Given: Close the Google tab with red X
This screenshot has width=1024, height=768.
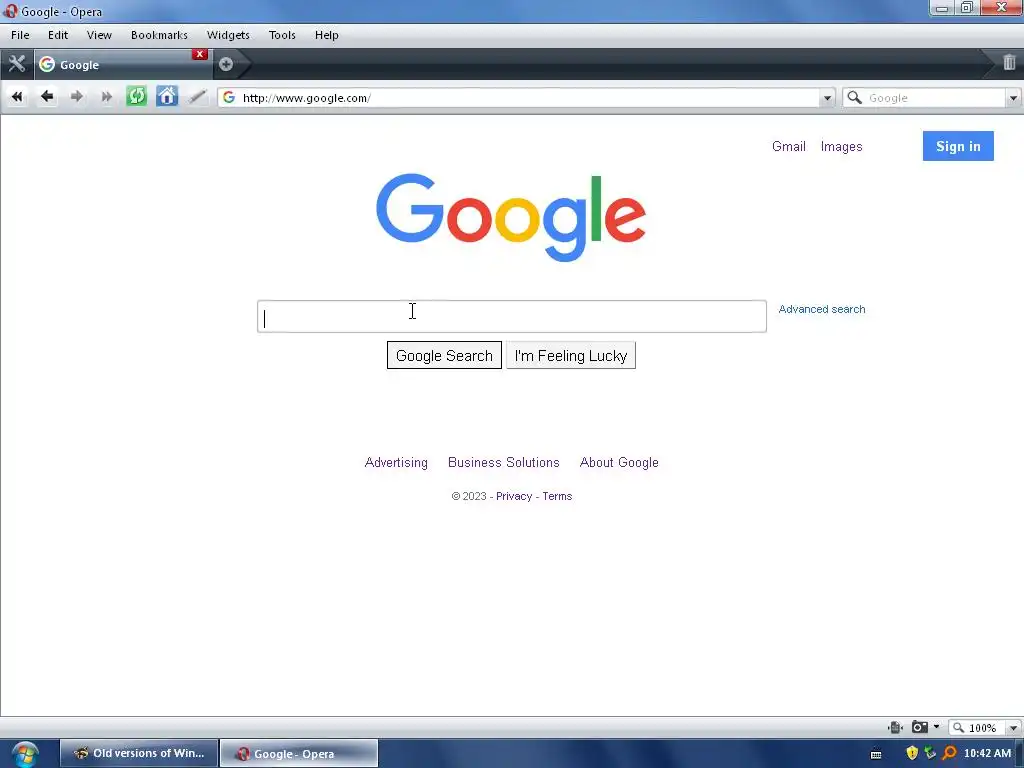Looking at the screenshot, I should click(x=200, y=54).
